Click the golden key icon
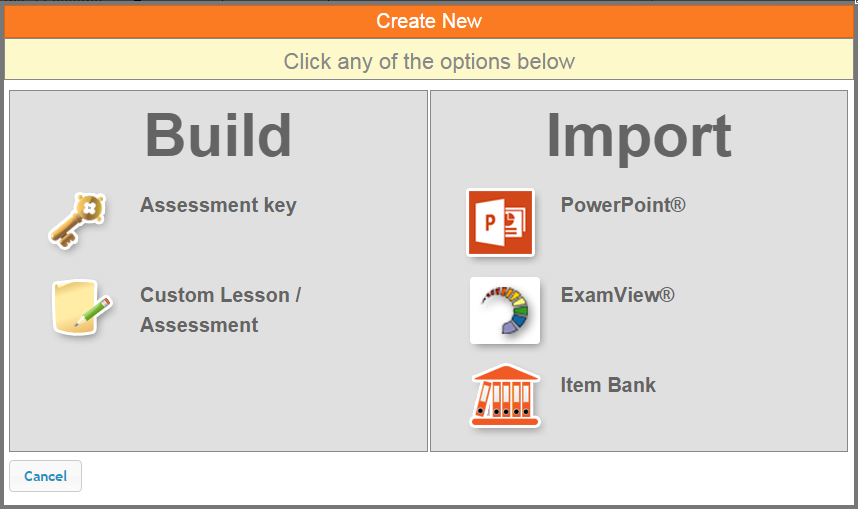The height and width of the screenshot is (509, 858). coord(77,220)
